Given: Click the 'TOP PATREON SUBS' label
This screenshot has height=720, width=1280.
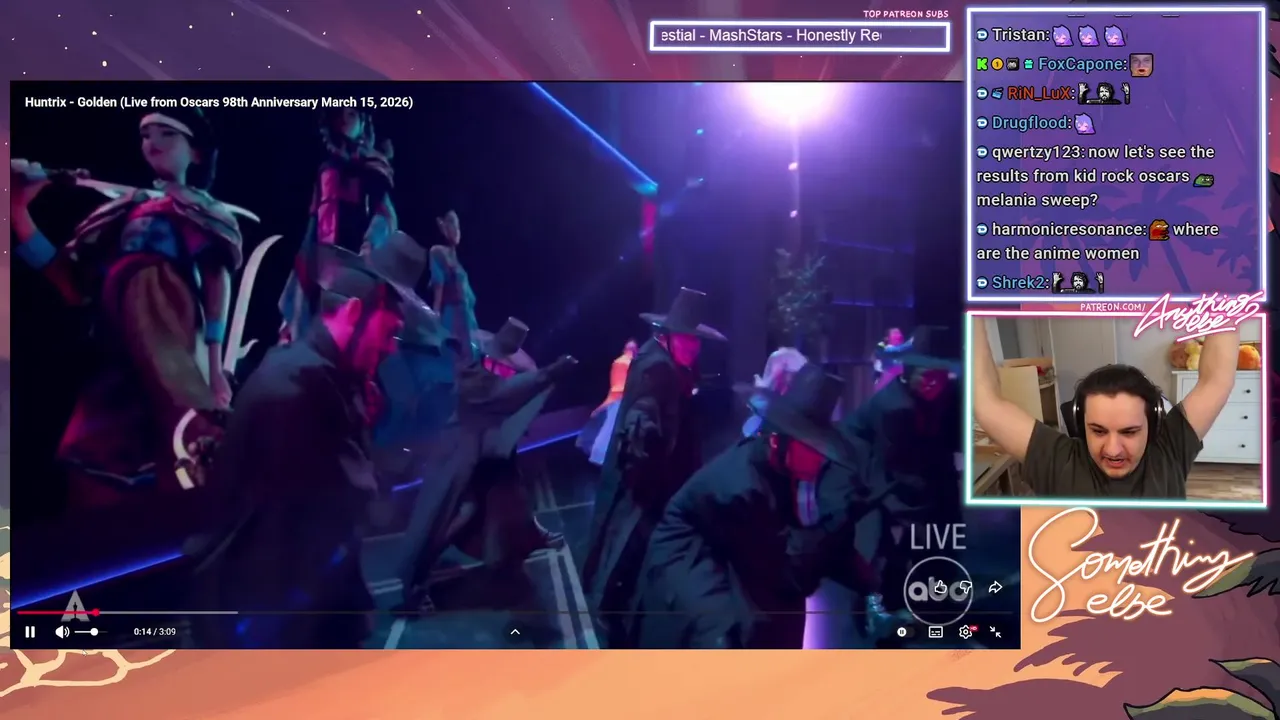Looking at the screenshot, I should click(905, 14).
